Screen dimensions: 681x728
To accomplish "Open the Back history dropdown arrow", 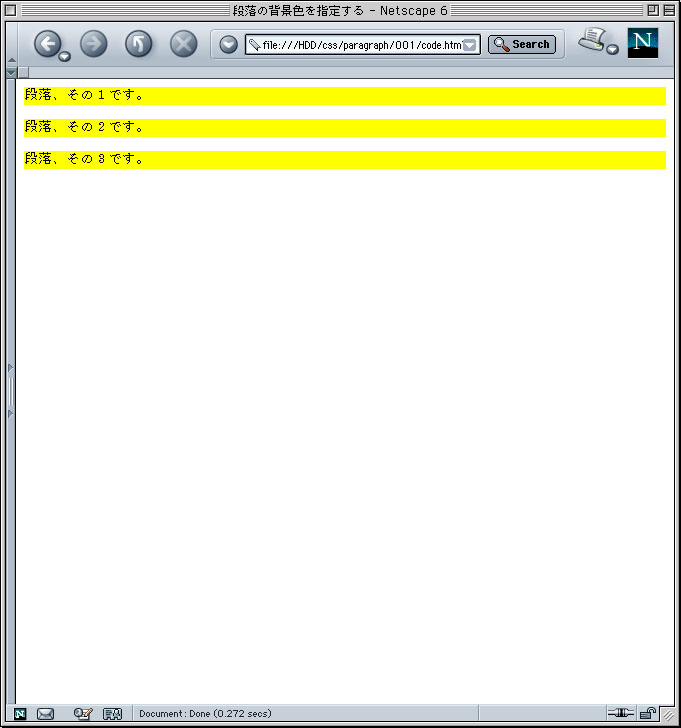I will [65, 57].
